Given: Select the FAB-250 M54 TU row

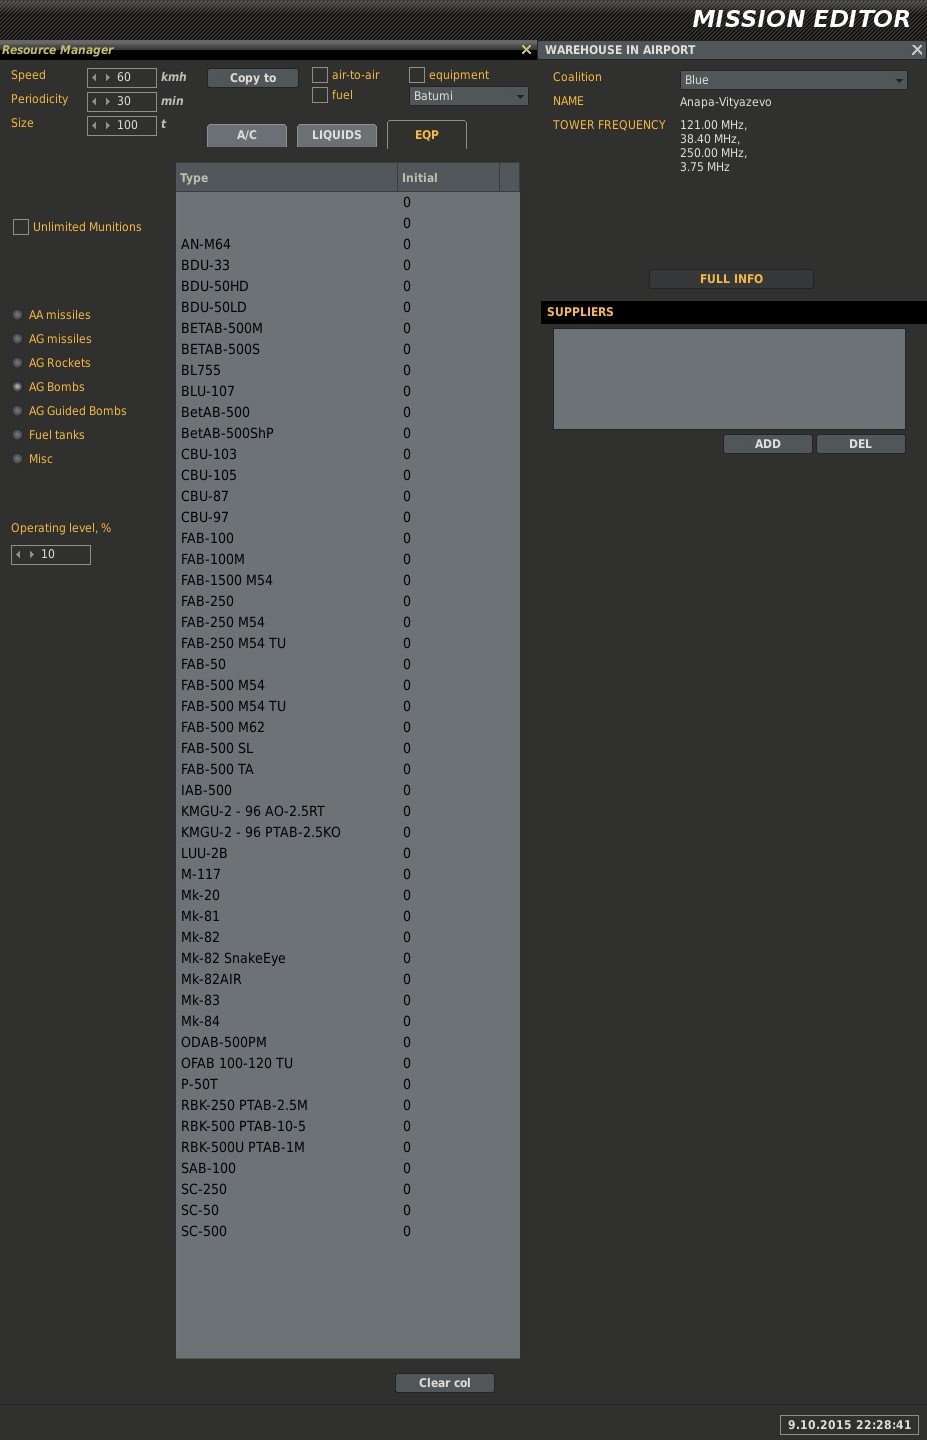Looking at the screenshot, I should coord(347,643).
